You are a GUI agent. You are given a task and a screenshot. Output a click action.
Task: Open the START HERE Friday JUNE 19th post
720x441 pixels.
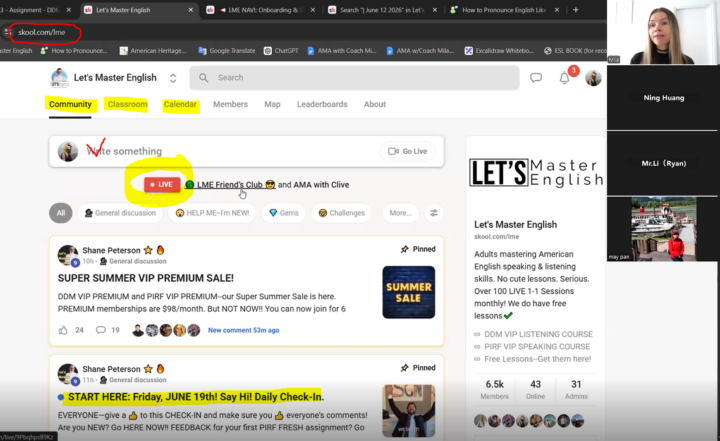click(196, 397)
